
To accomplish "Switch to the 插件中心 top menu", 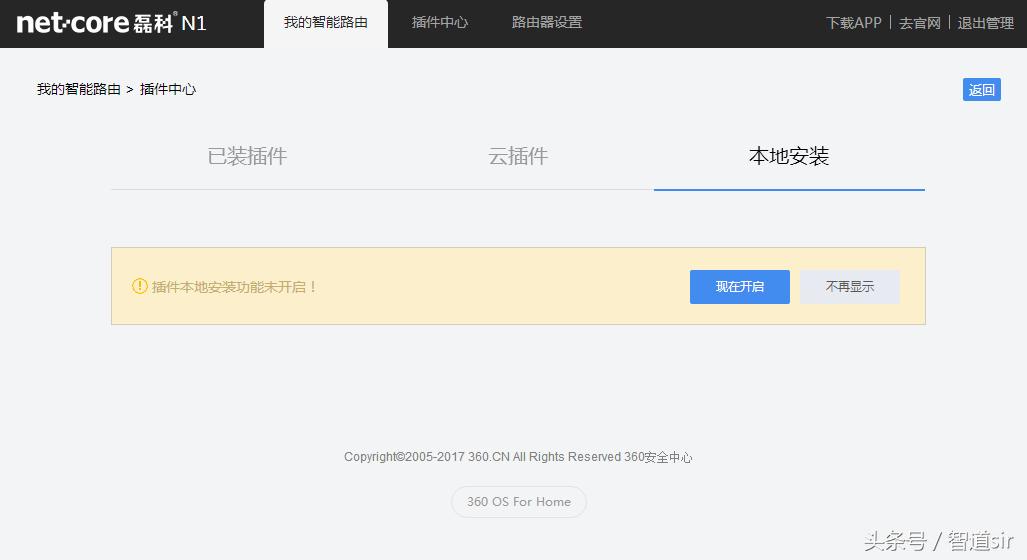I will point(439,23).
